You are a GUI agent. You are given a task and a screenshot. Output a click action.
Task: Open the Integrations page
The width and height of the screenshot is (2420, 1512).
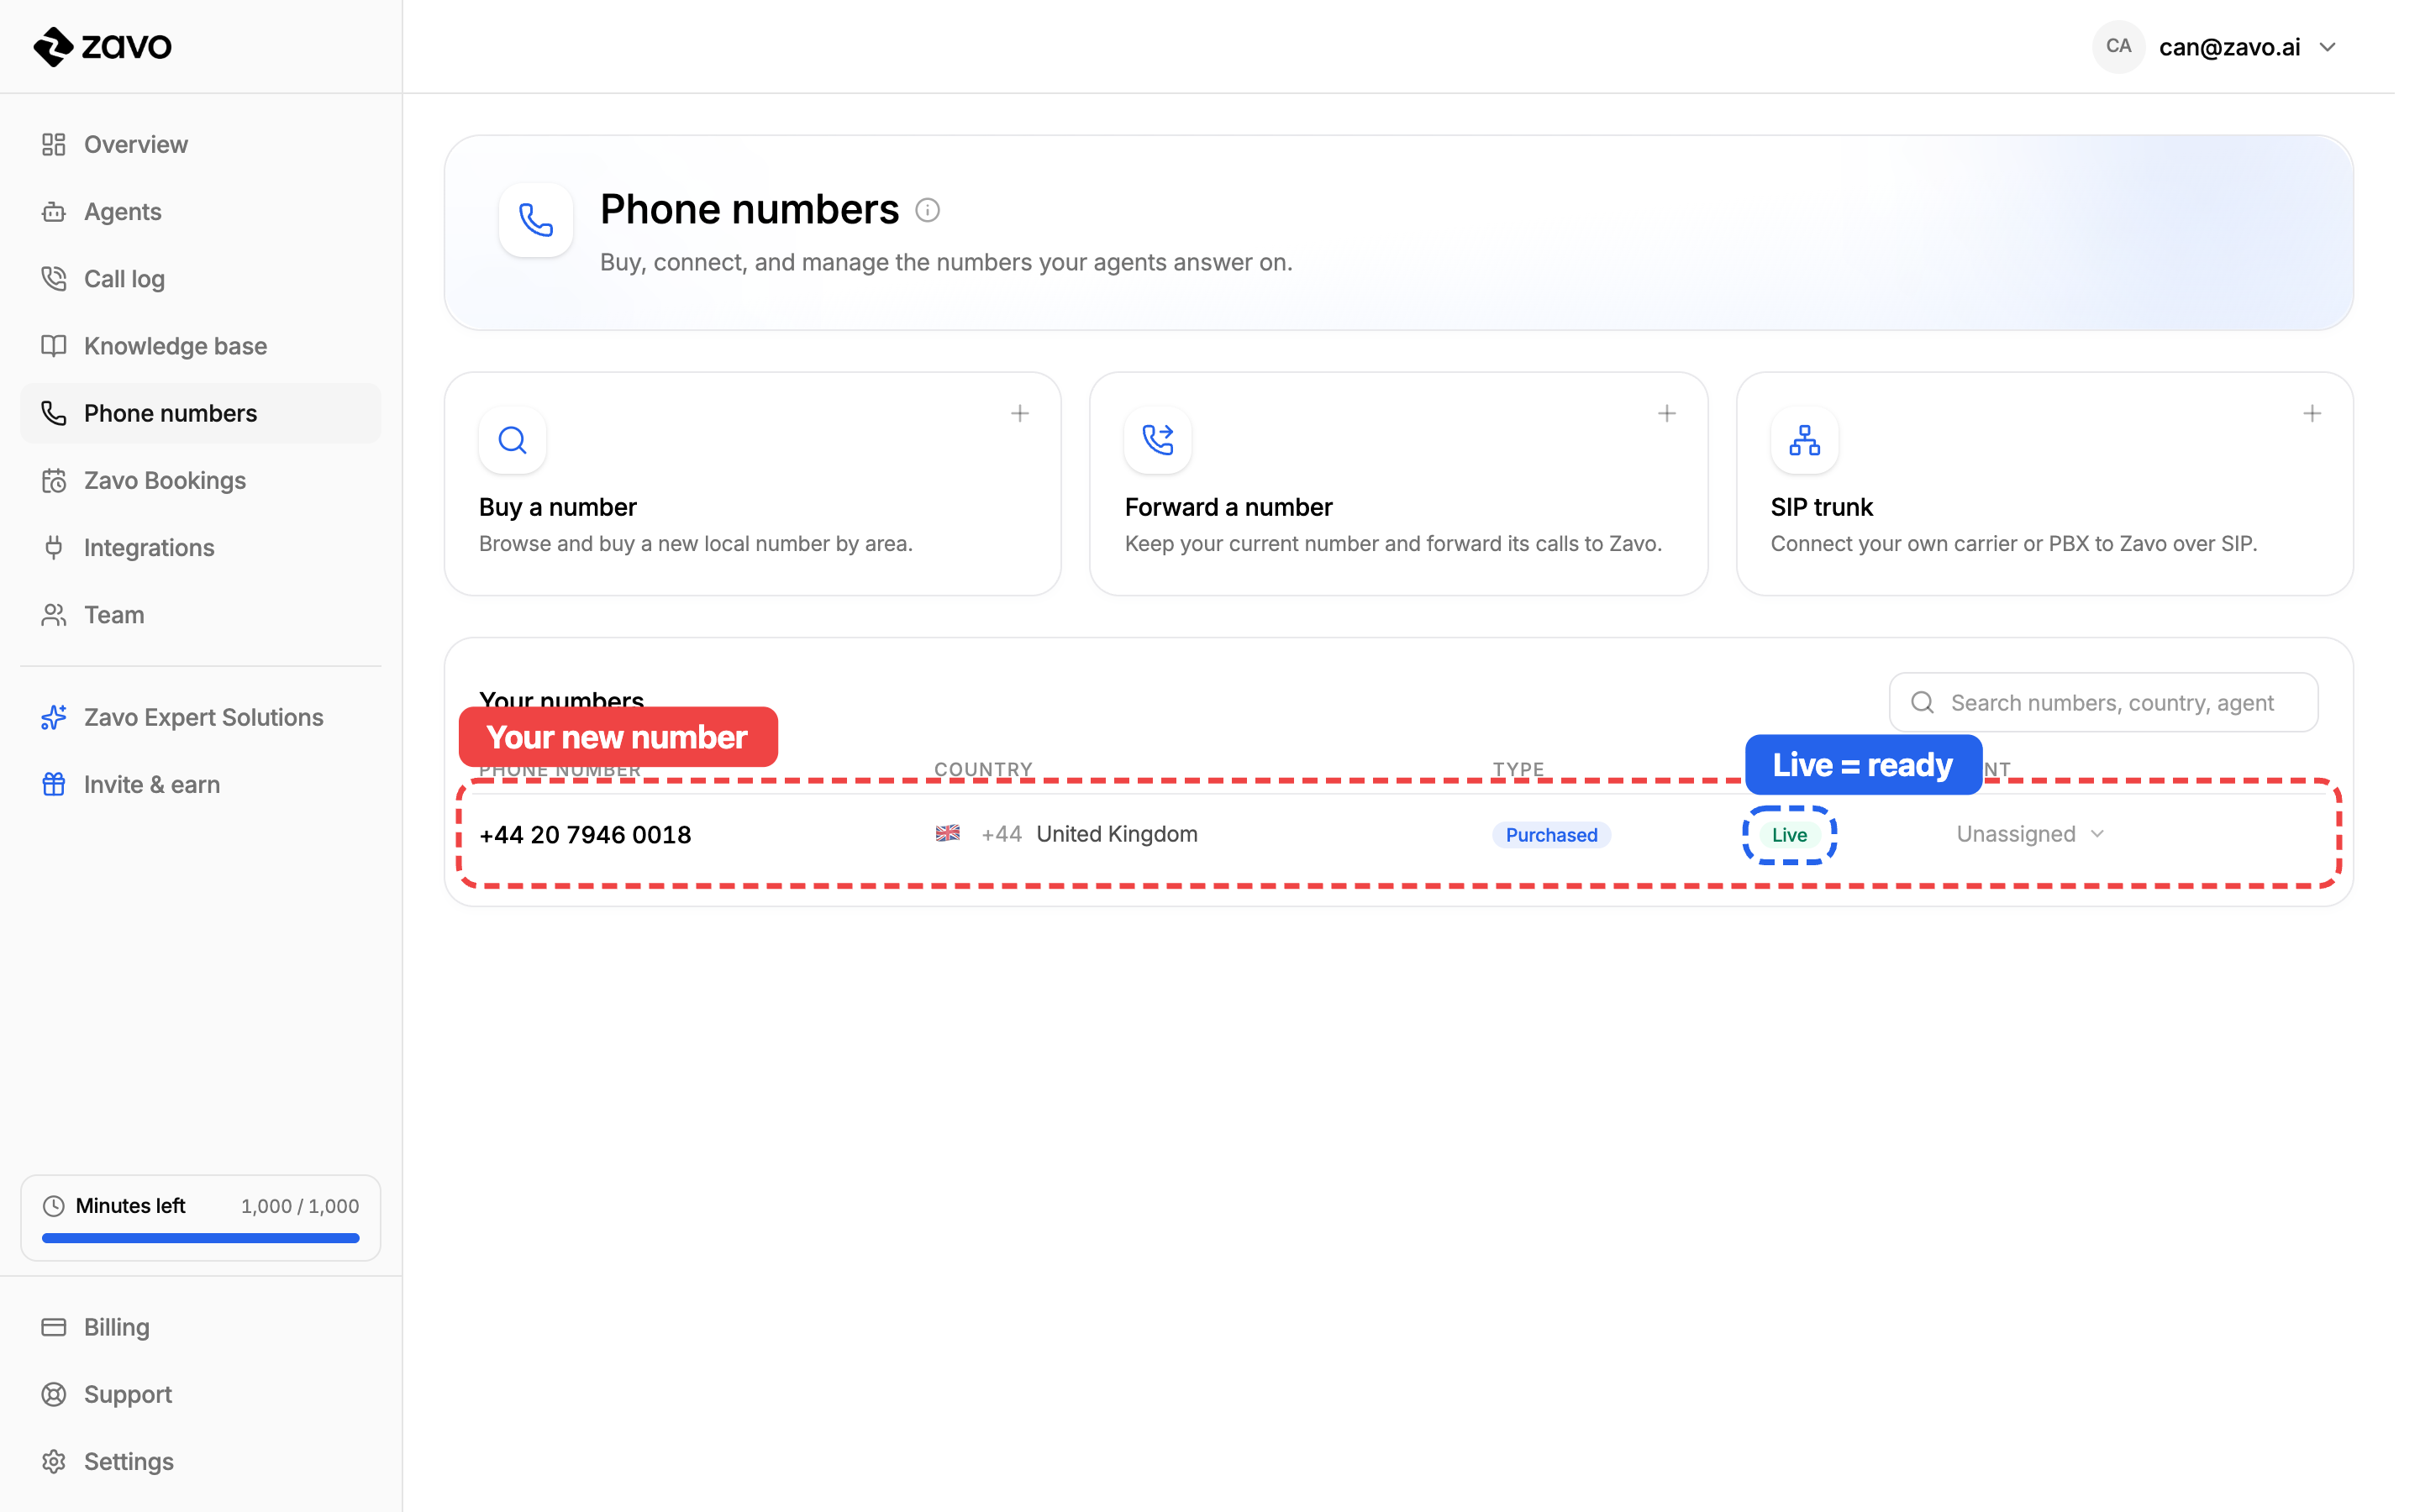(x=200, y=547)
